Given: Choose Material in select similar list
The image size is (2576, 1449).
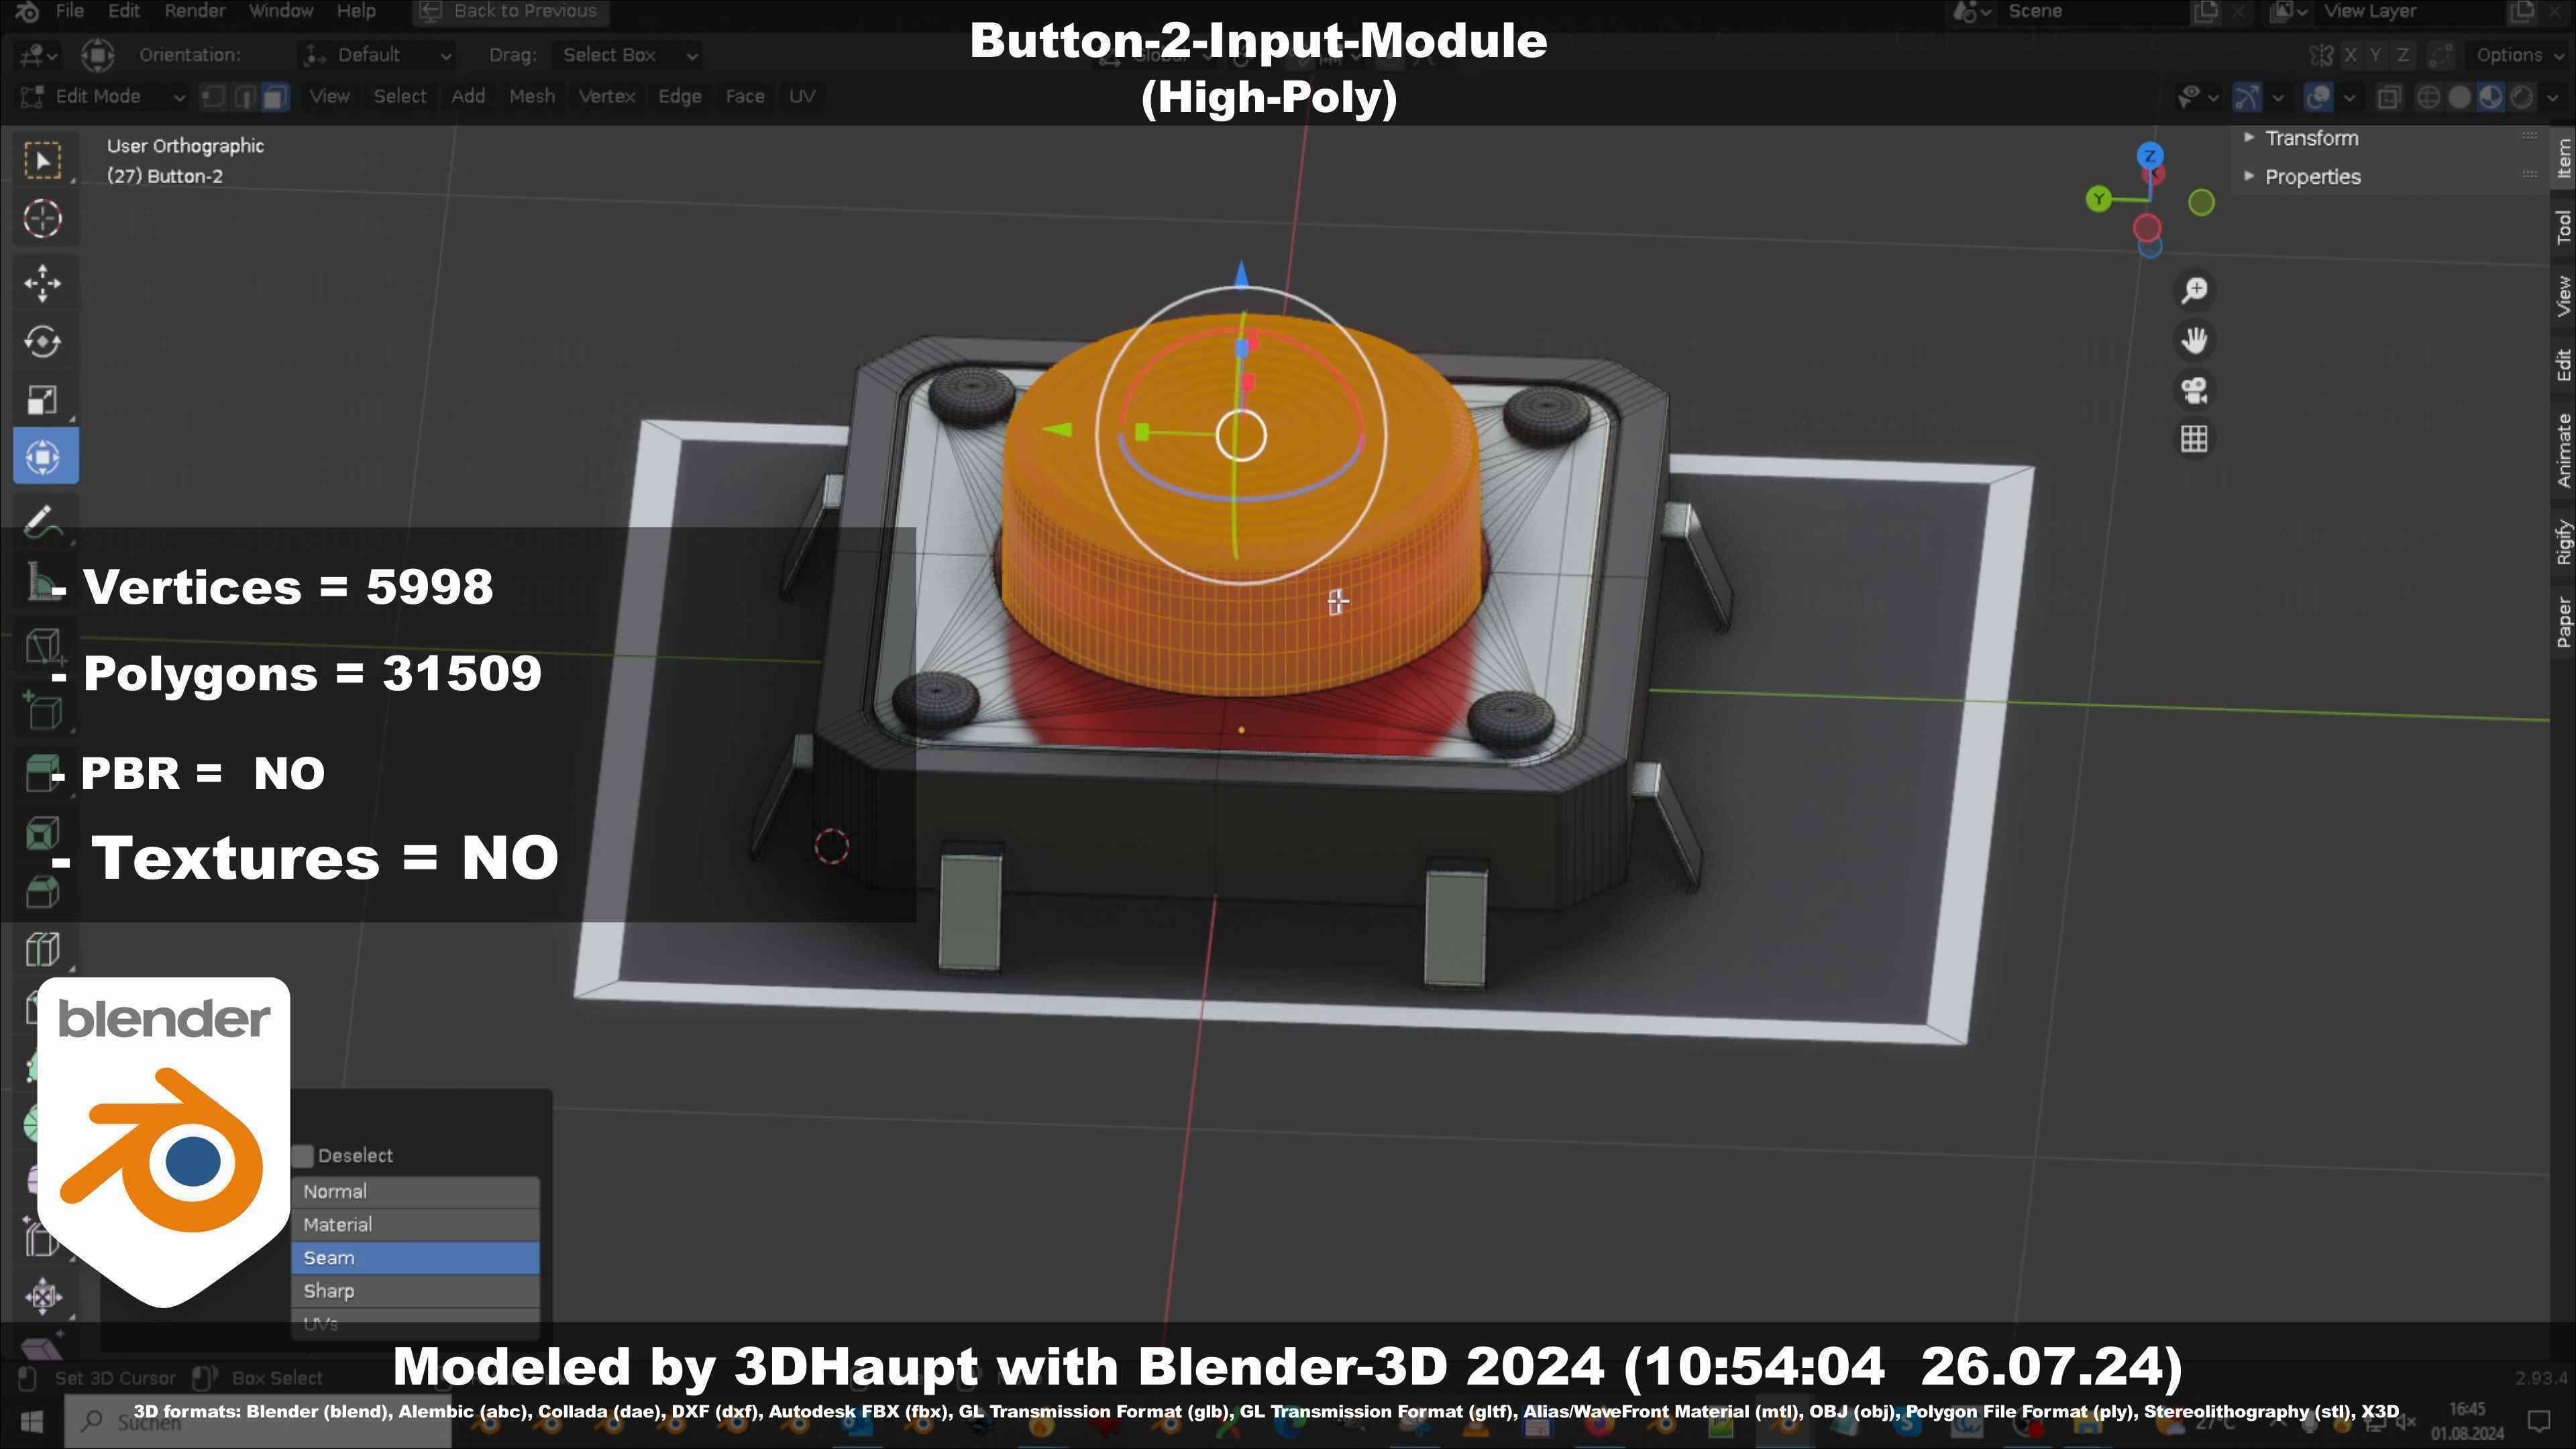Looking at the screenshot, I should pyautogui.click(x=415, y=1225).
